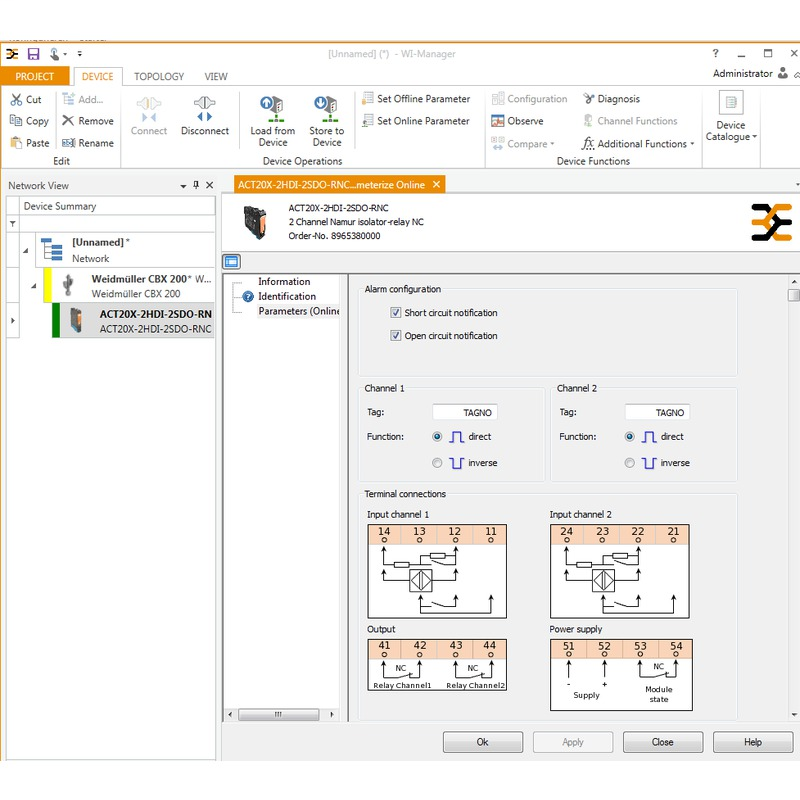800x800 pixels.
Task: Collapse the ribbon with the arrow under title bar
Action: click(796, 75)
